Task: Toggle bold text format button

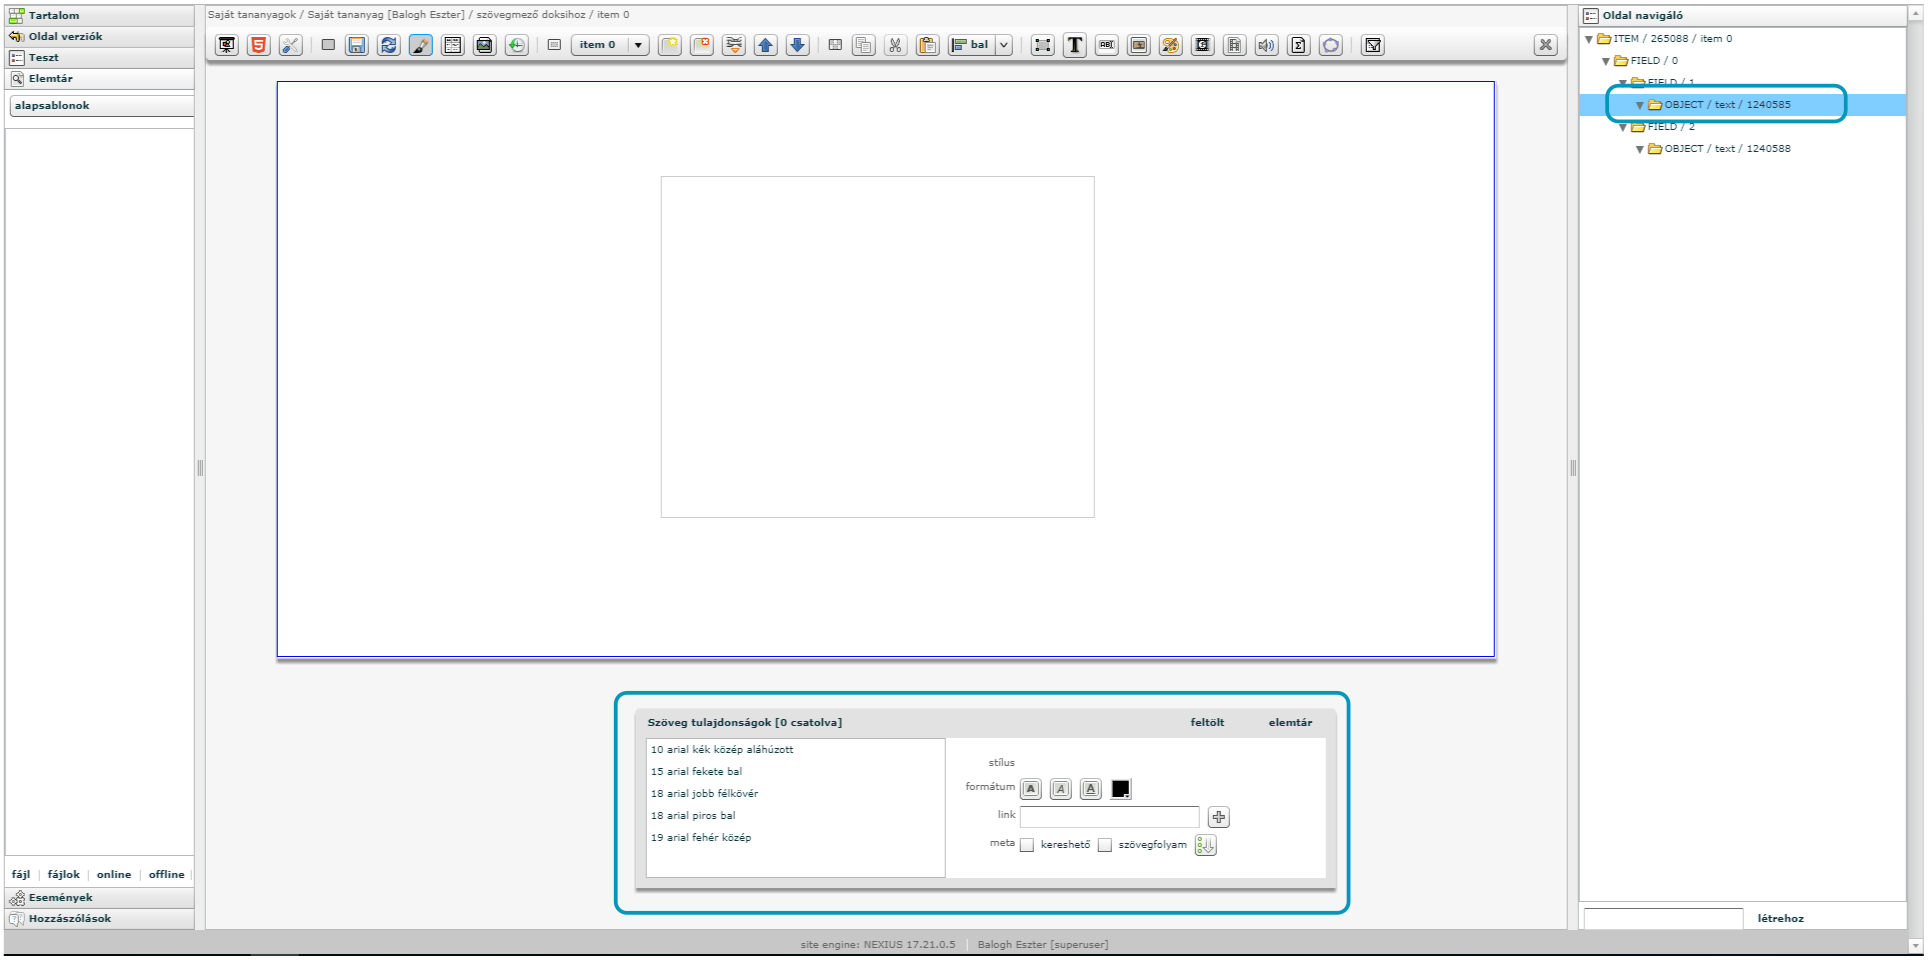Action: click(1031, 789)
